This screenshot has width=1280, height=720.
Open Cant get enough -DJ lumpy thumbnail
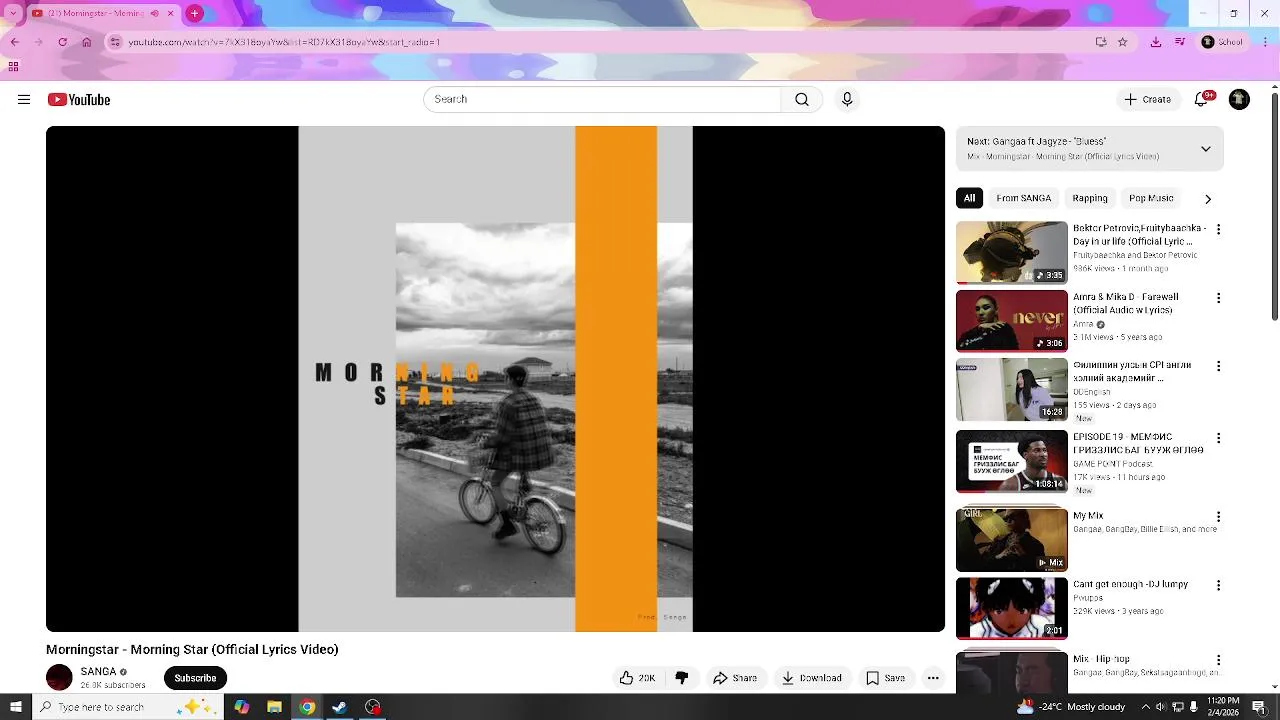coord(1011,608)
